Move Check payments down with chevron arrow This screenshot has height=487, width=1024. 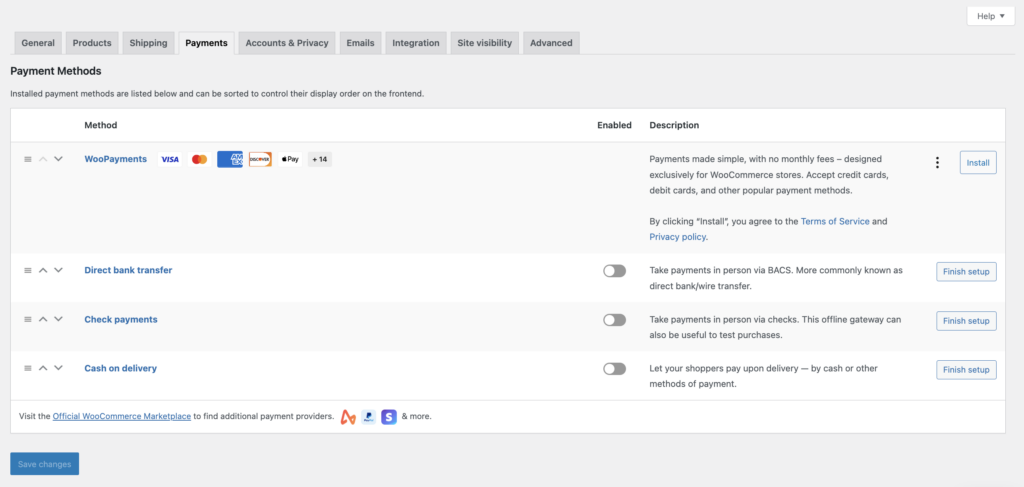click(58, 319)
